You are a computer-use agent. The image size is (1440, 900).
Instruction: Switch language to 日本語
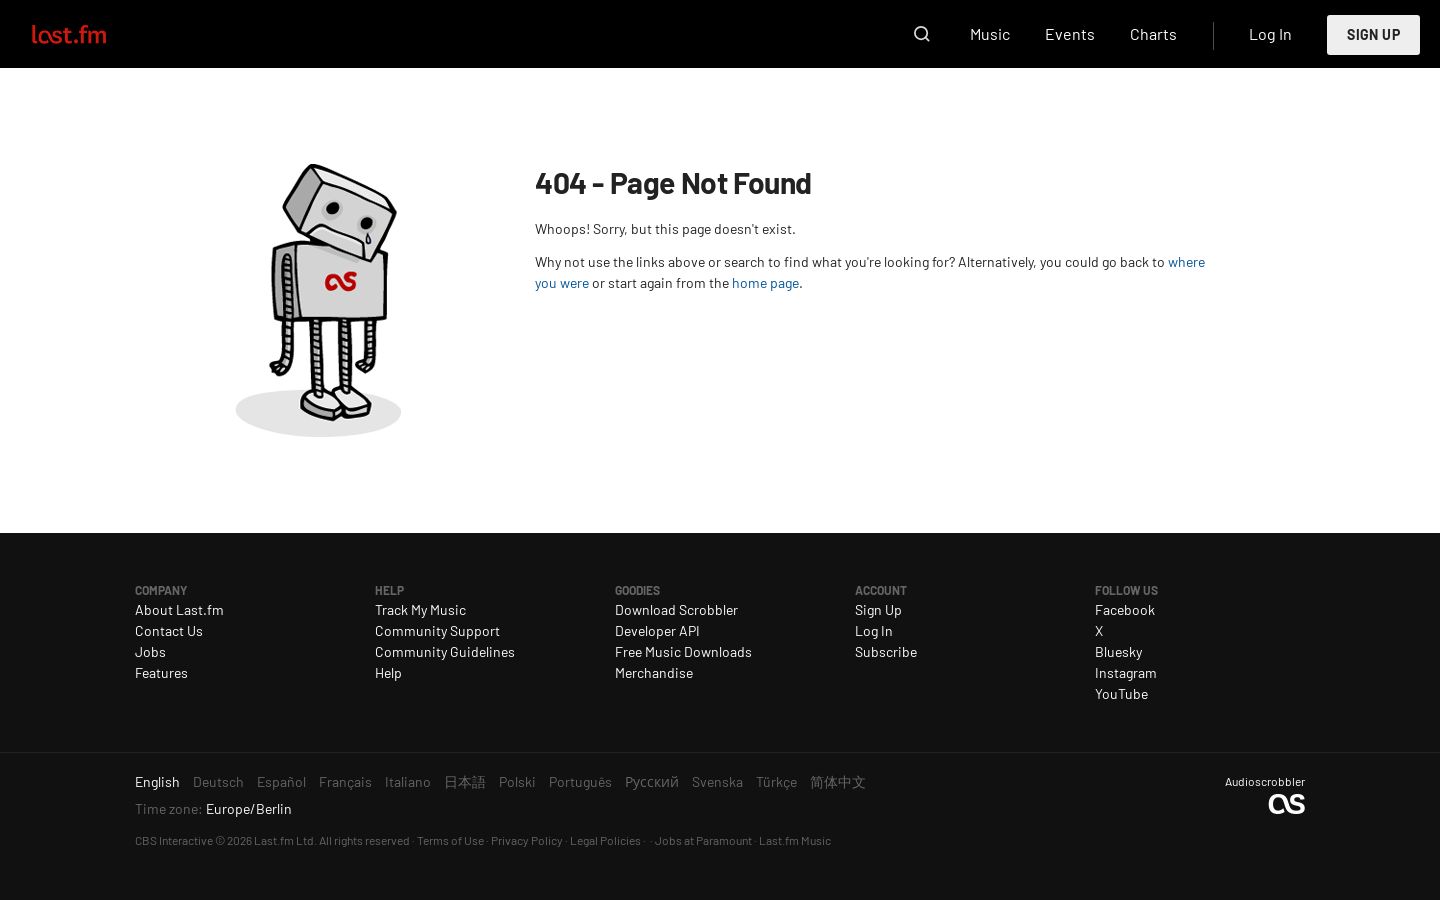(x=465, y=782)
